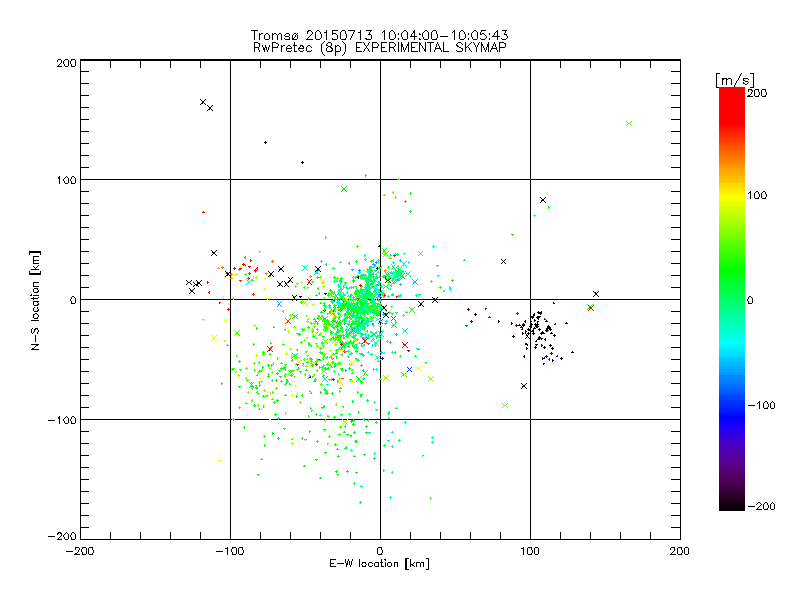Click the '[m/s]' colorbar unit label

tap(735, 80)
